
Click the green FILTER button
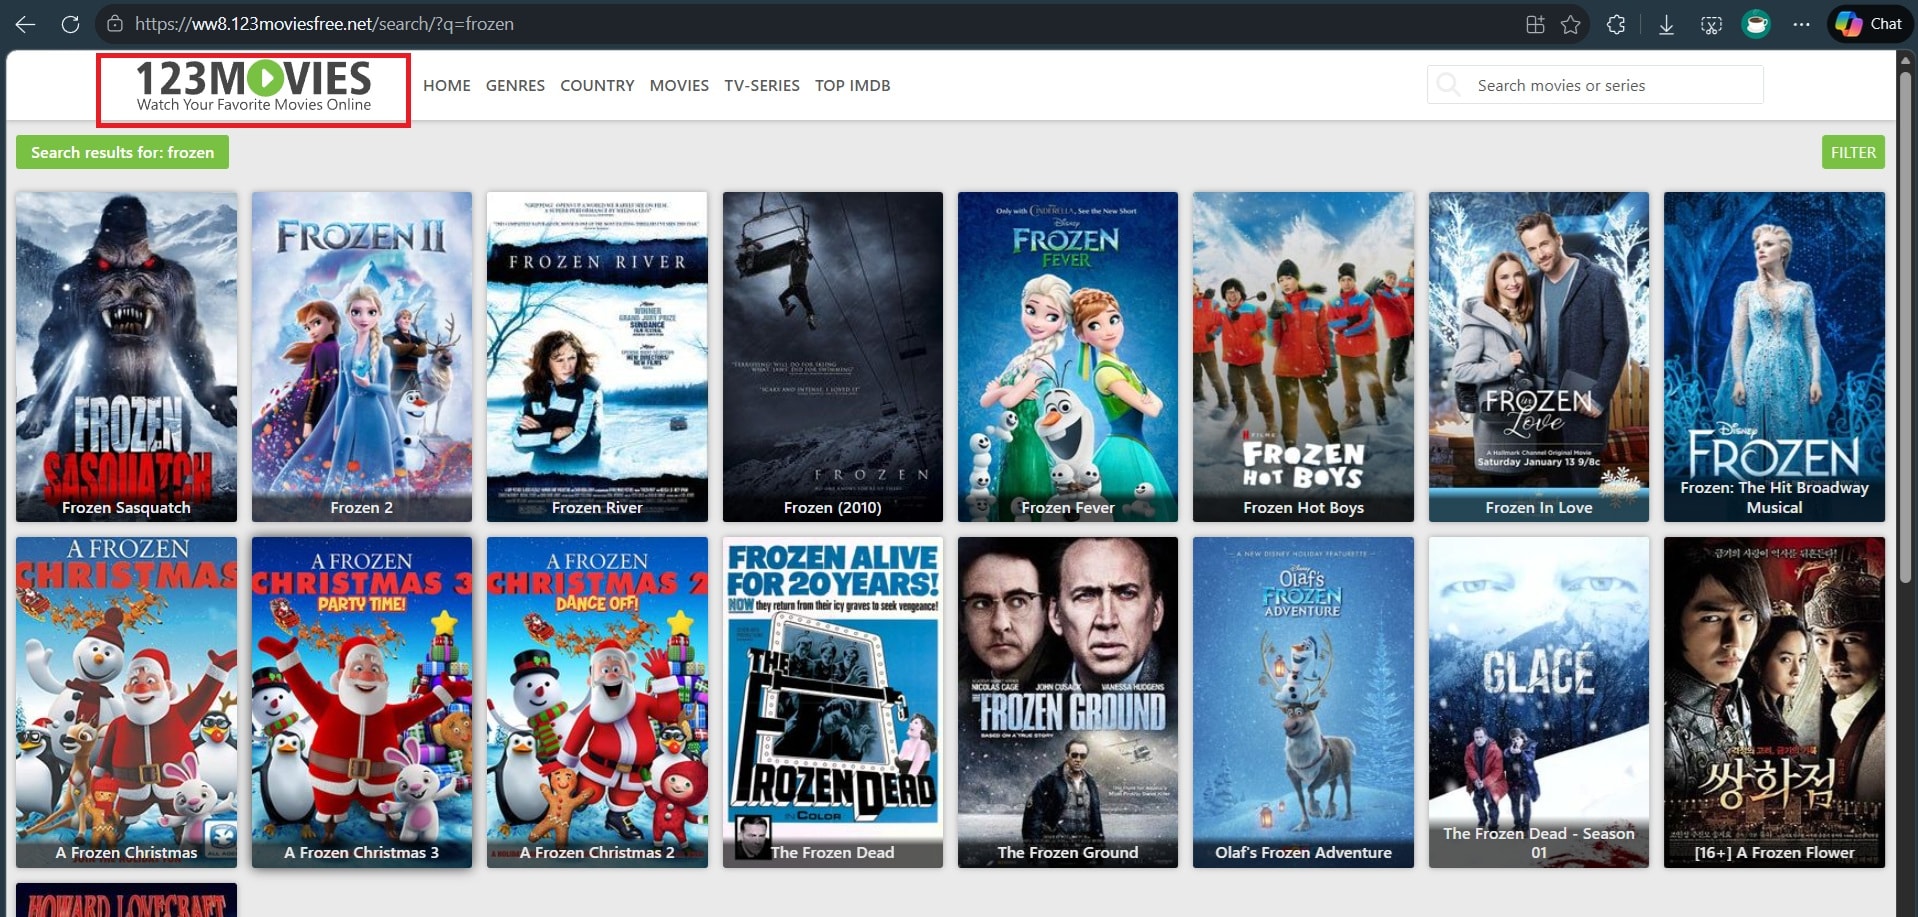click(1852, 152)
